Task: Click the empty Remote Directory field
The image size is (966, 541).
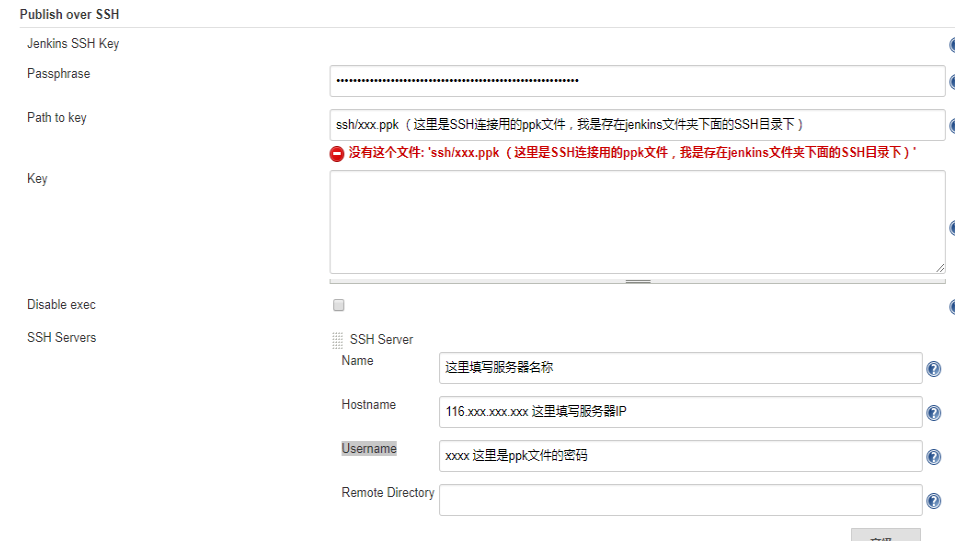Action: click(680, 500)
